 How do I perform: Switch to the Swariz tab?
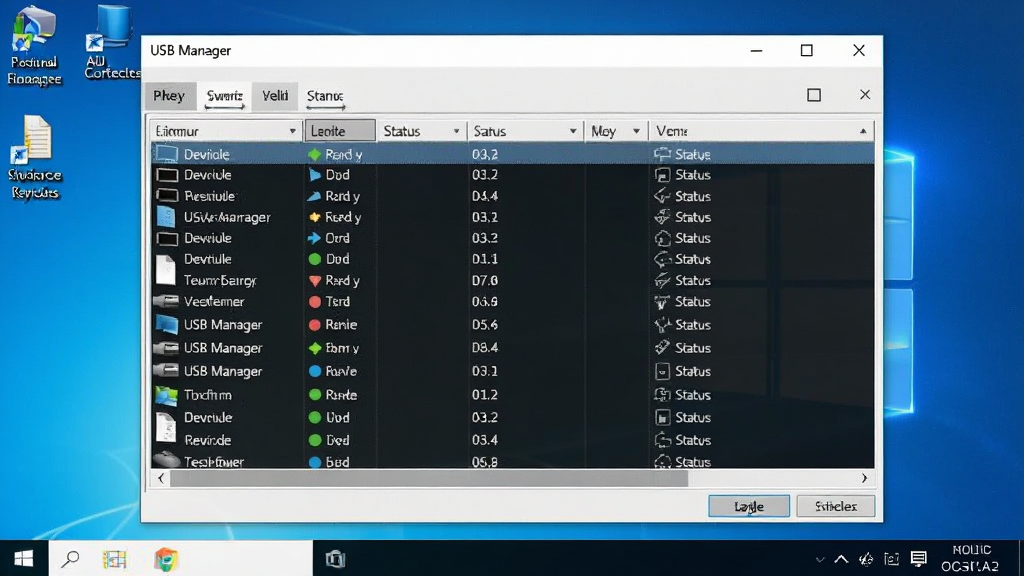[225, 96]
